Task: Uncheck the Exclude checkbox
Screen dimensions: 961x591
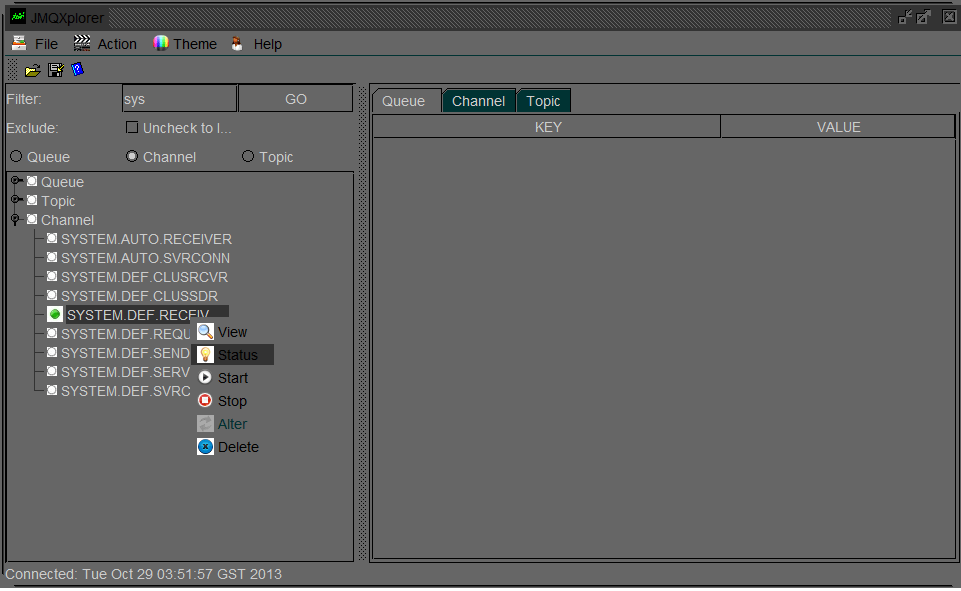Action: pos(131,127)
